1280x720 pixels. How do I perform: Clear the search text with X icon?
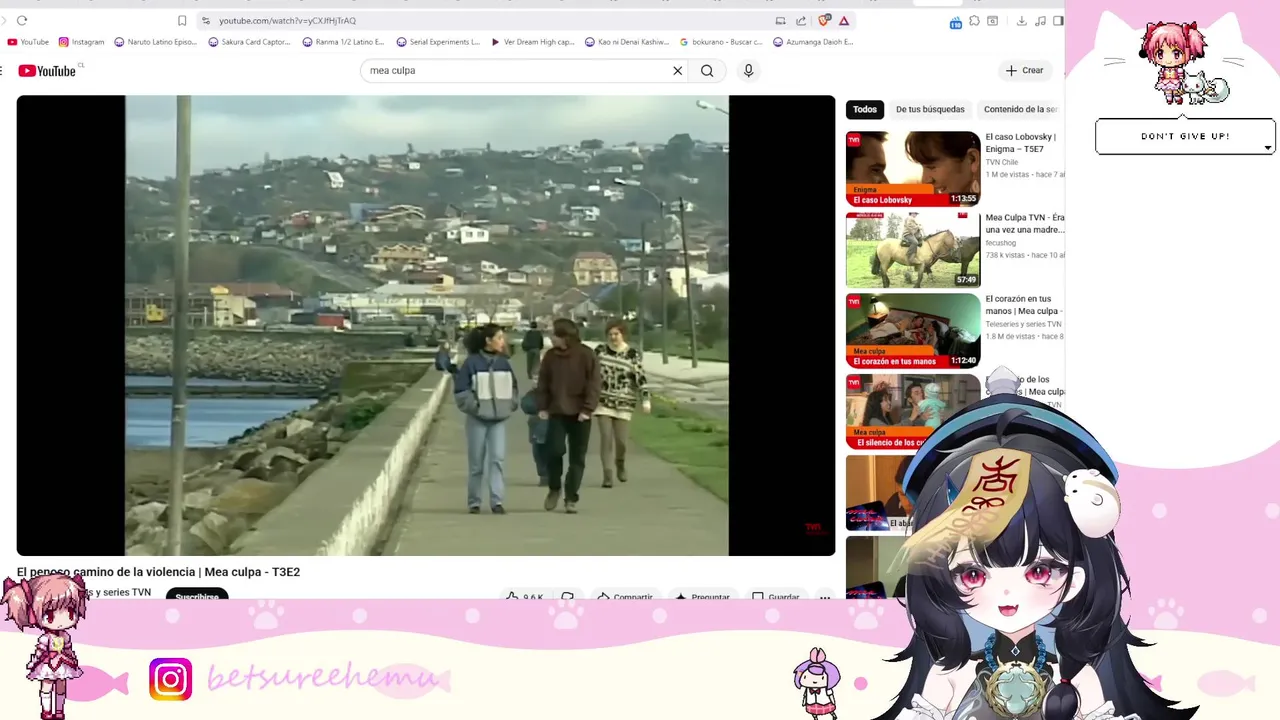tap(677, 71)
